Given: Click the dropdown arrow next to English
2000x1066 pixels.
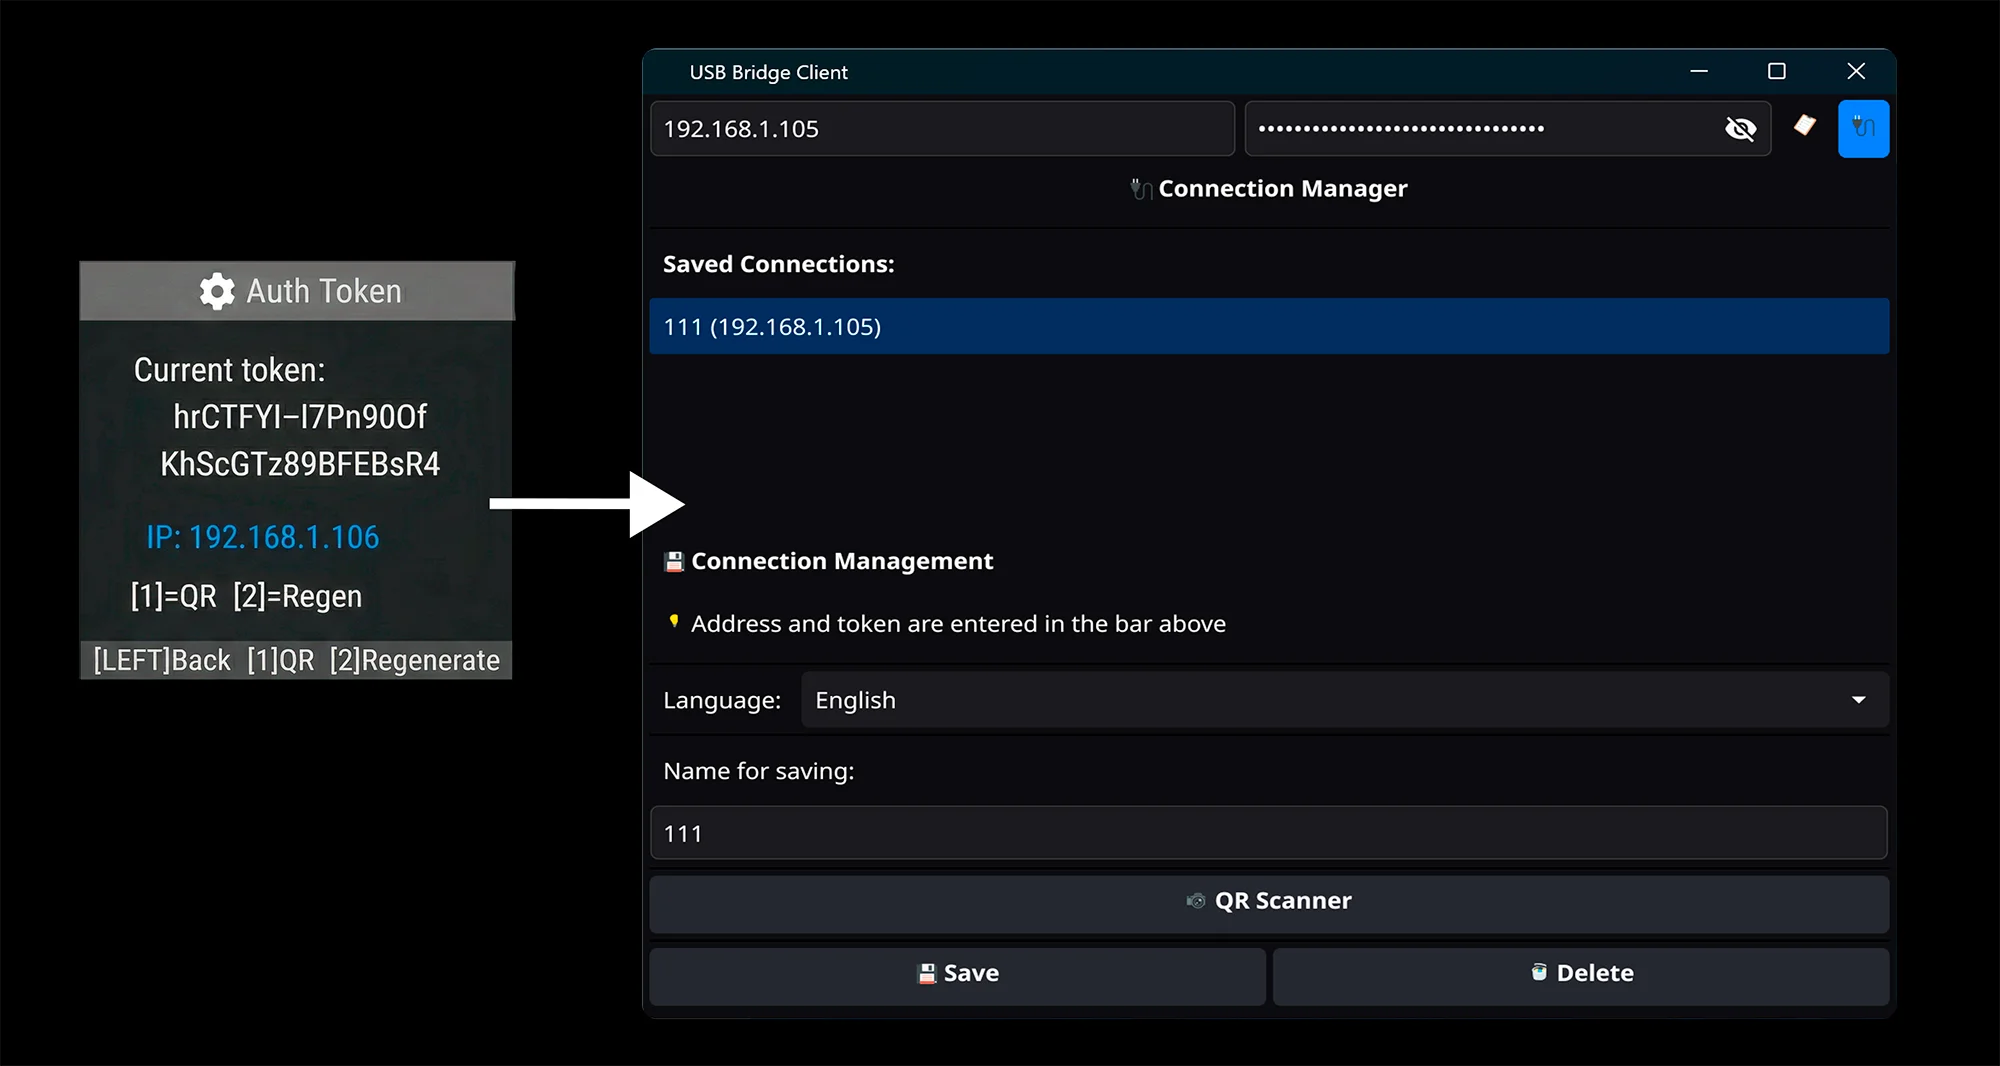Looking at the screenshot, I should pos(1858,699).
